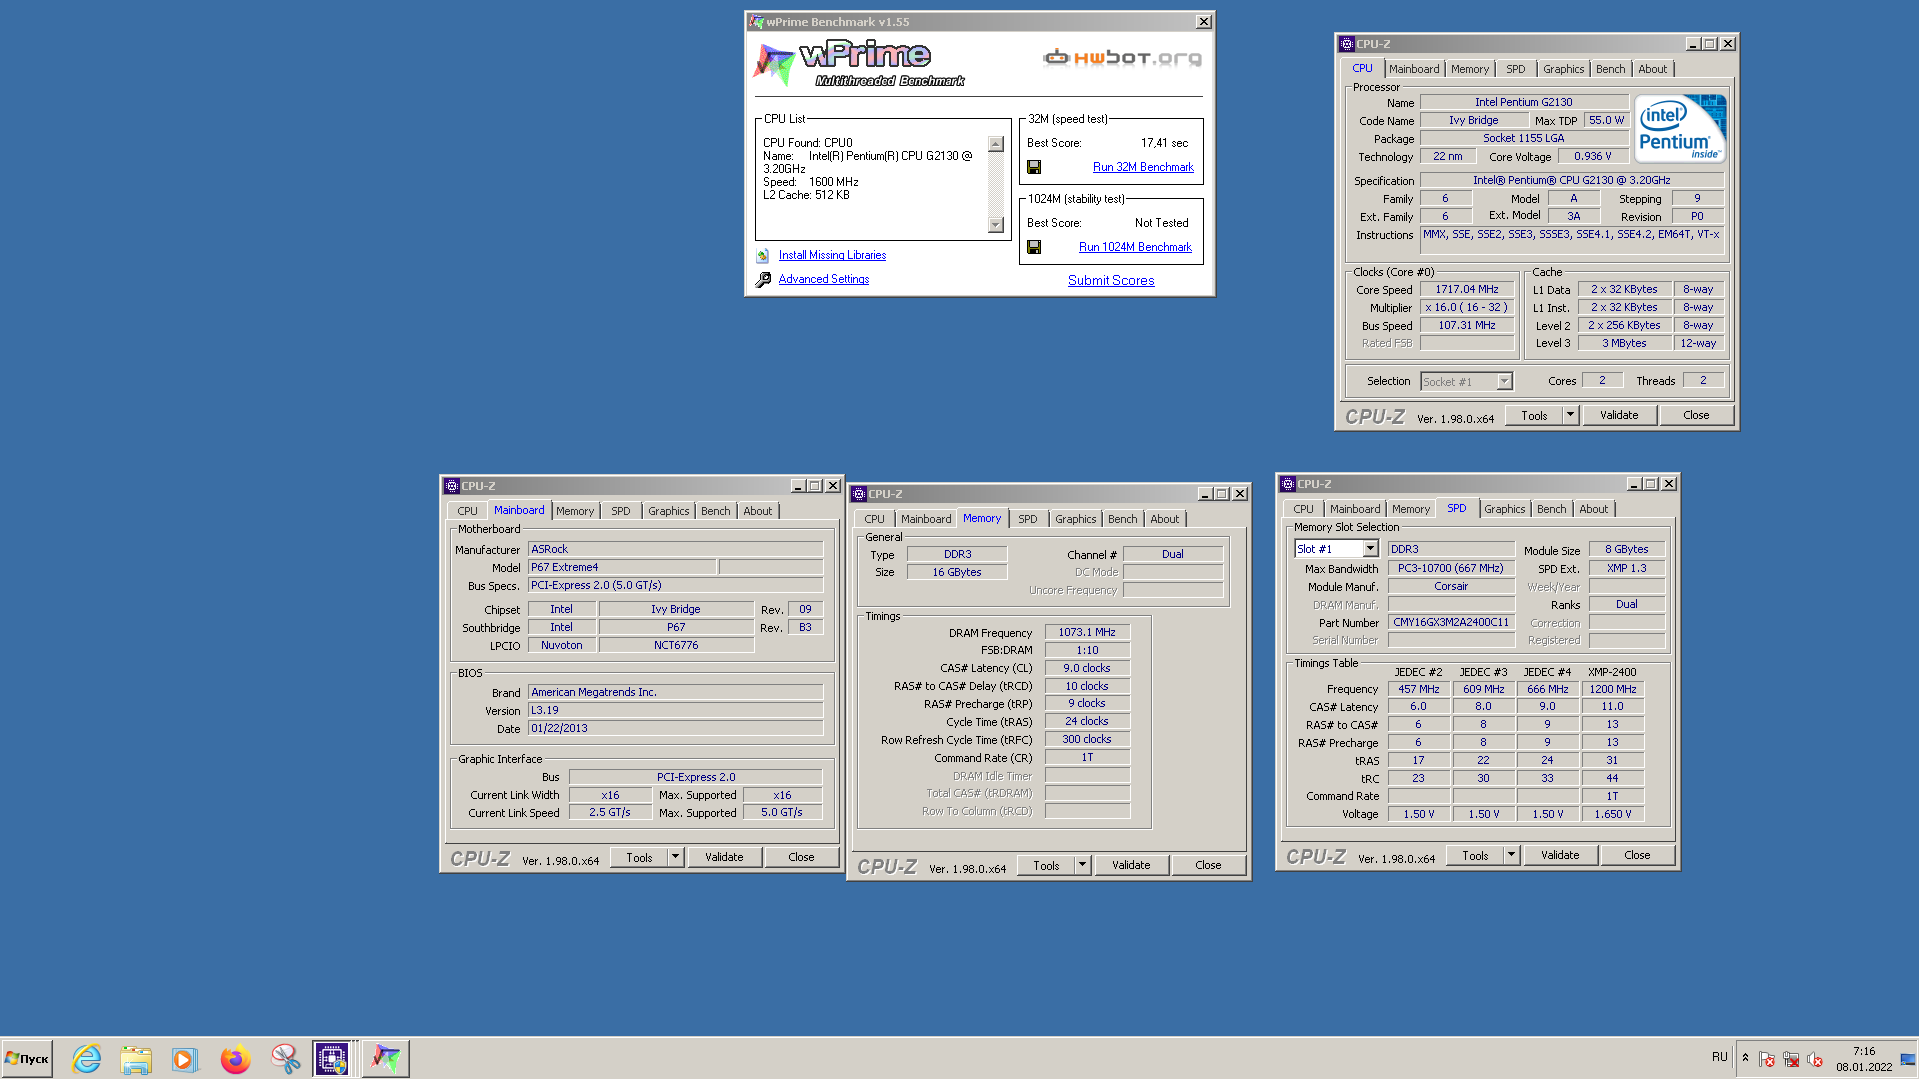Click the save icon for 32M test

point(1034,167)
